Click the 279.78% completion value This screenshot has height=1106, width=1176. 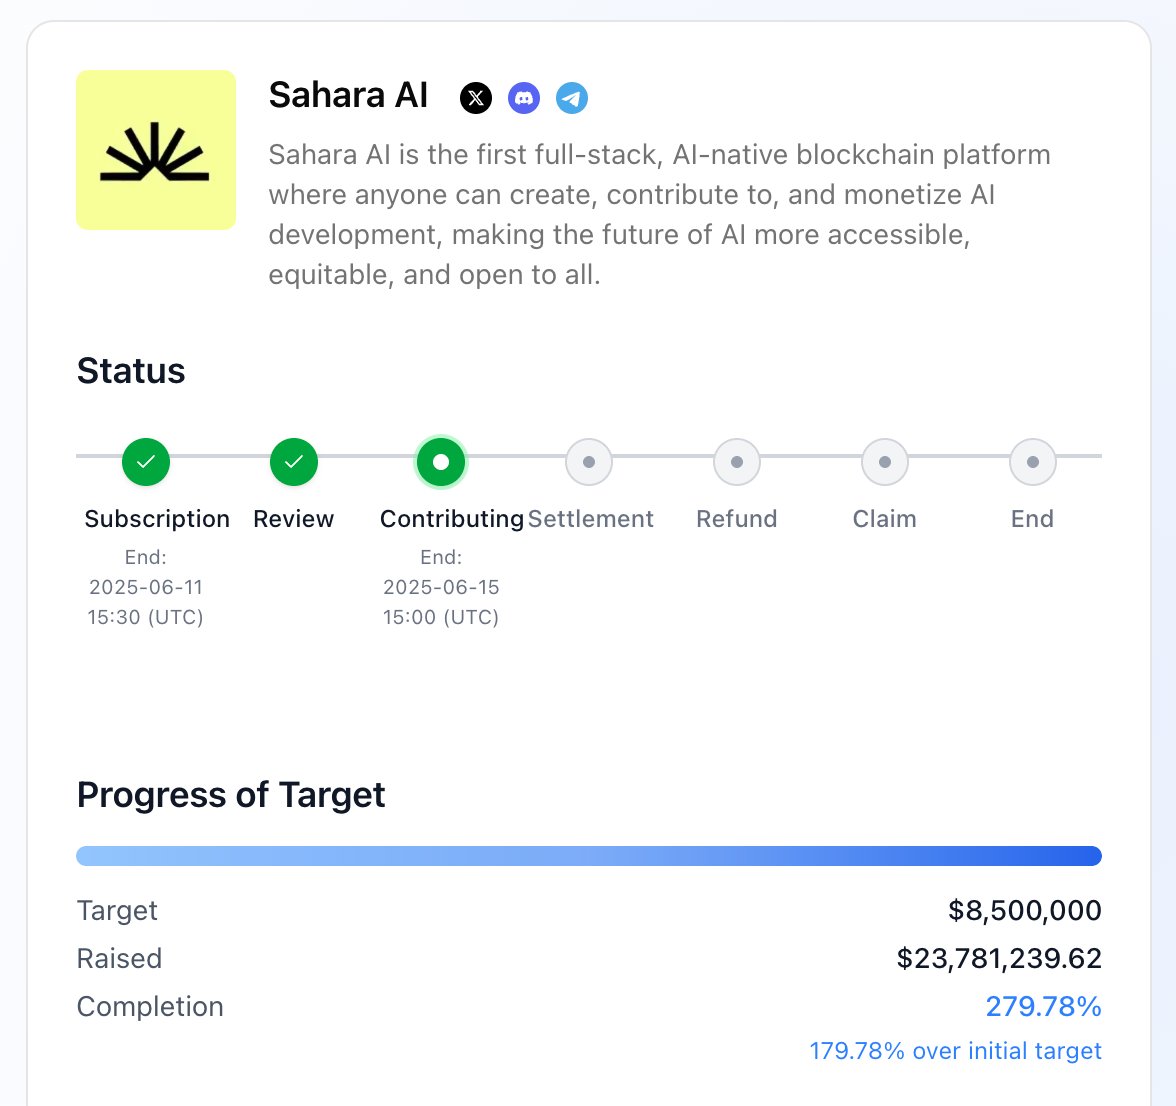pyautogui.click(x=1043, y=1006)
